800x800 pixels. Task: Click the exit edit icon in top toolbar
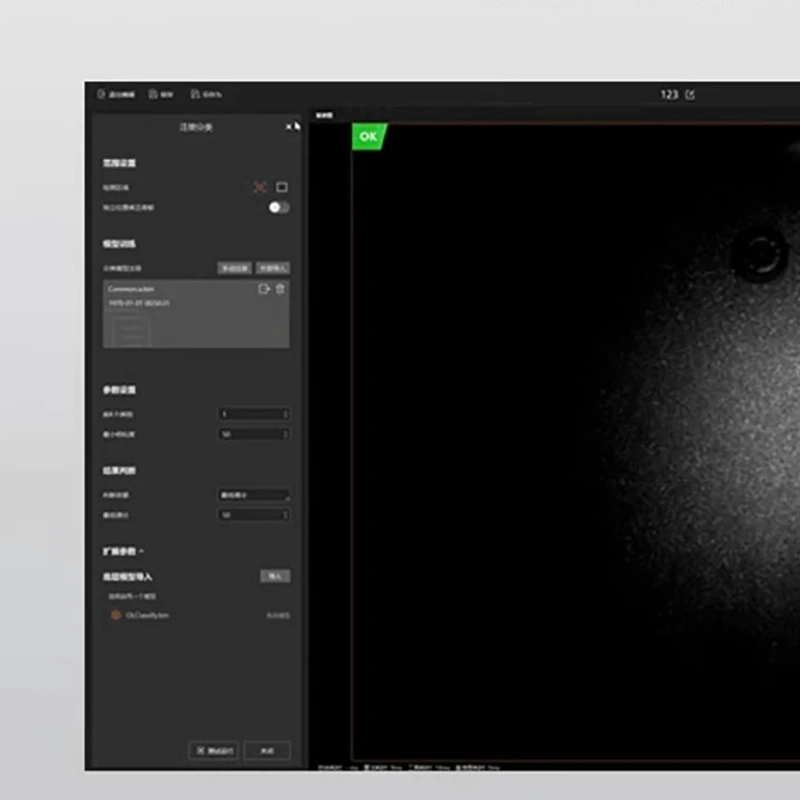point(101,95)
